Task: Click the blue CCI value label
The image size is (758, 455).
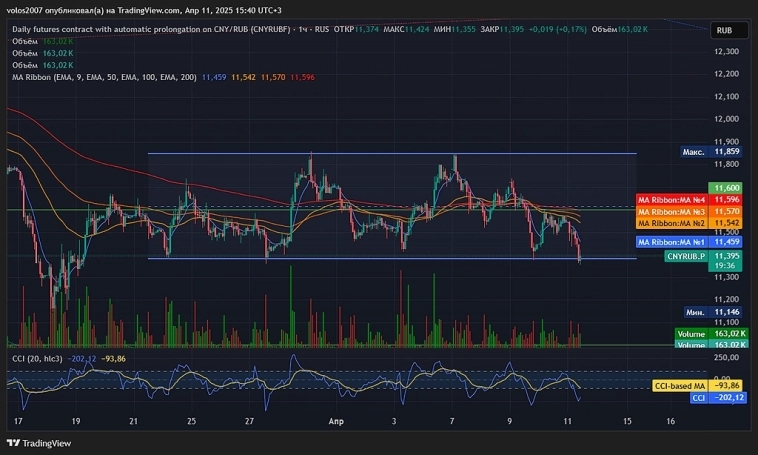Action: click(699, 397)
